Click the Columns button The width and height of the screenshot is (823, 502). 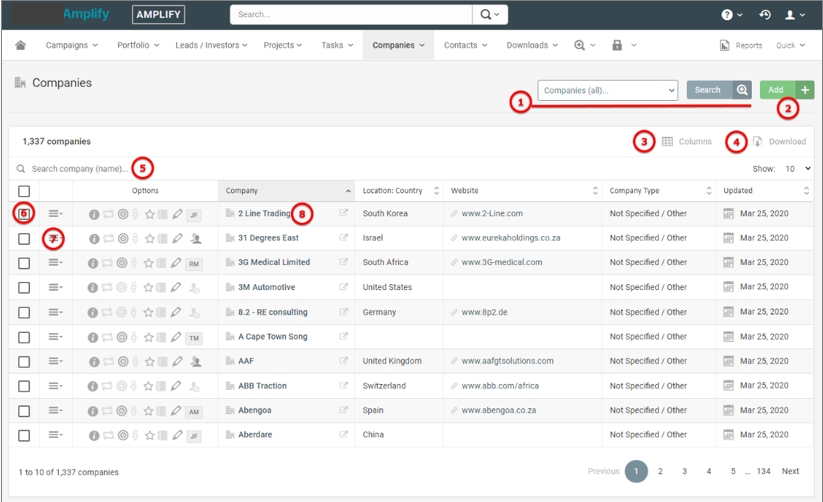pyautogui.click(x=687, y=141)
